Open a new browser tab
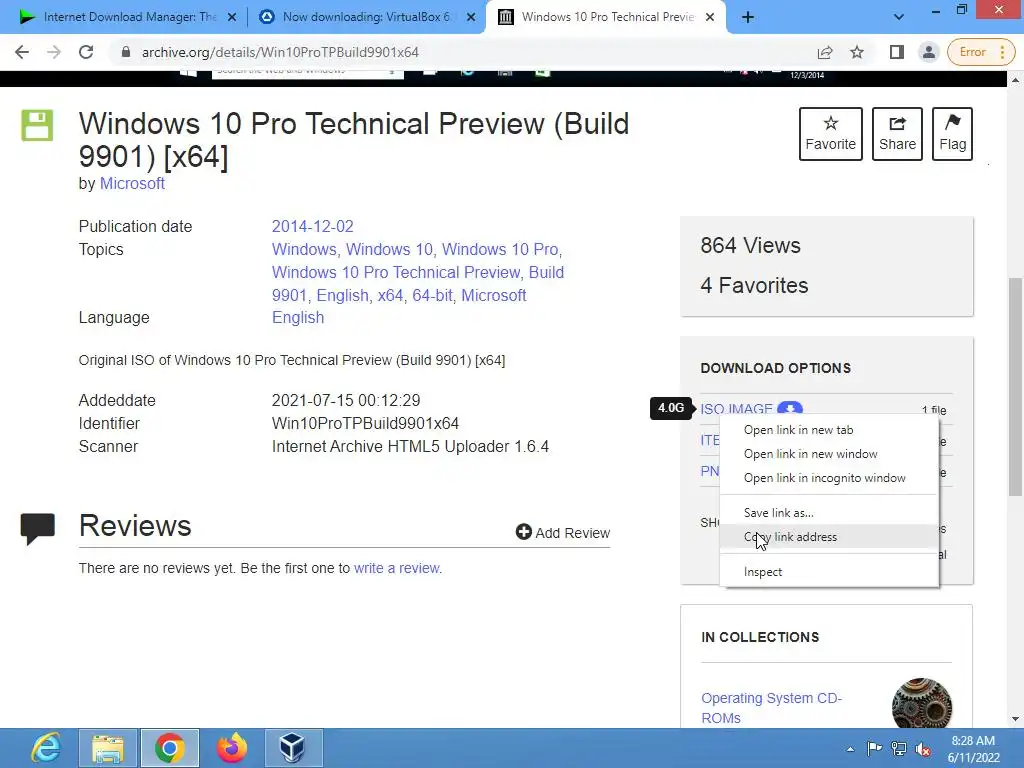Viewport: 1024px width, 768px height. point(748,18)
